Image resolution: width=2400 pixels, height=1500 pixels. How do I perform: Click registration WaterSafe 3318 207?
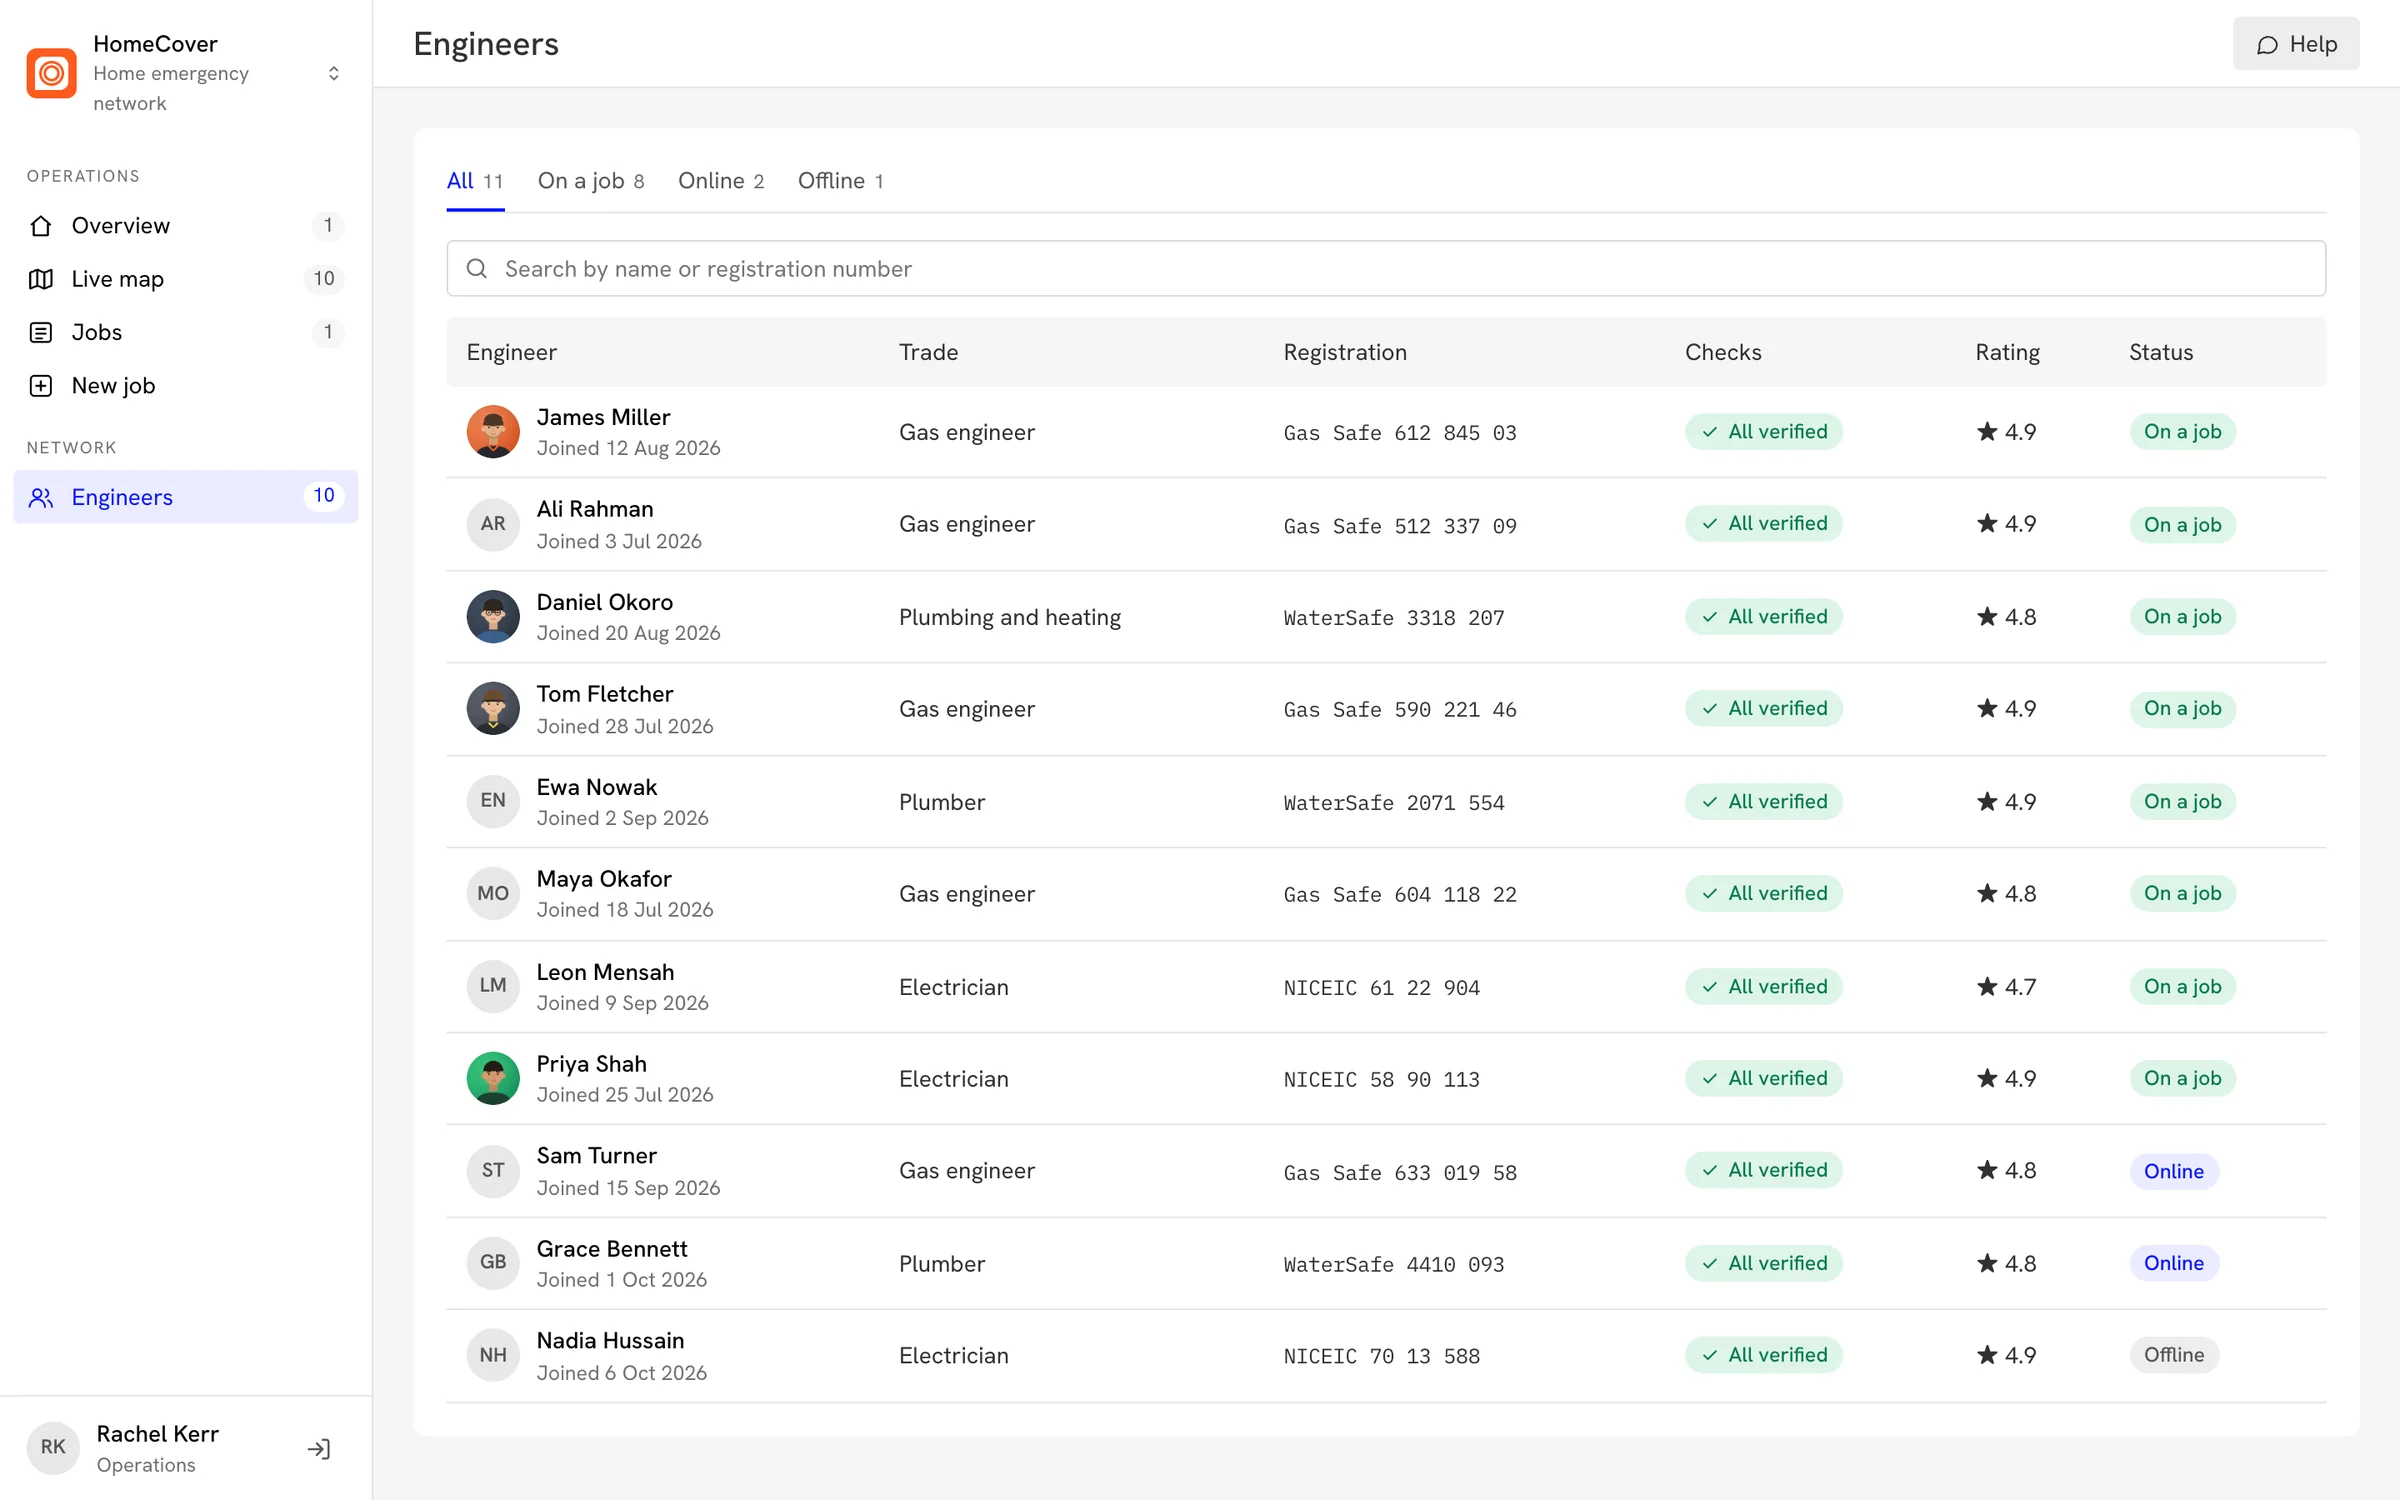click(1394, 618)
